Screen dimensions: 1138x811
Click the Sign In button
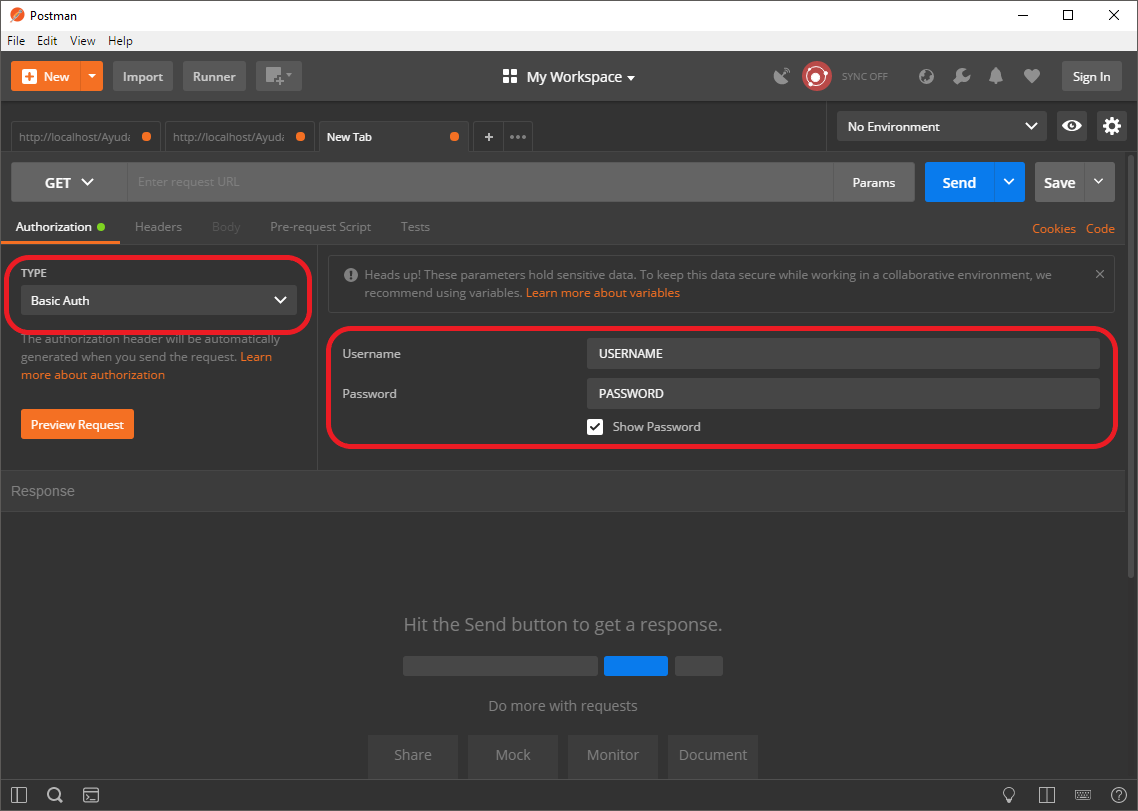click(x=1092, y=76)
